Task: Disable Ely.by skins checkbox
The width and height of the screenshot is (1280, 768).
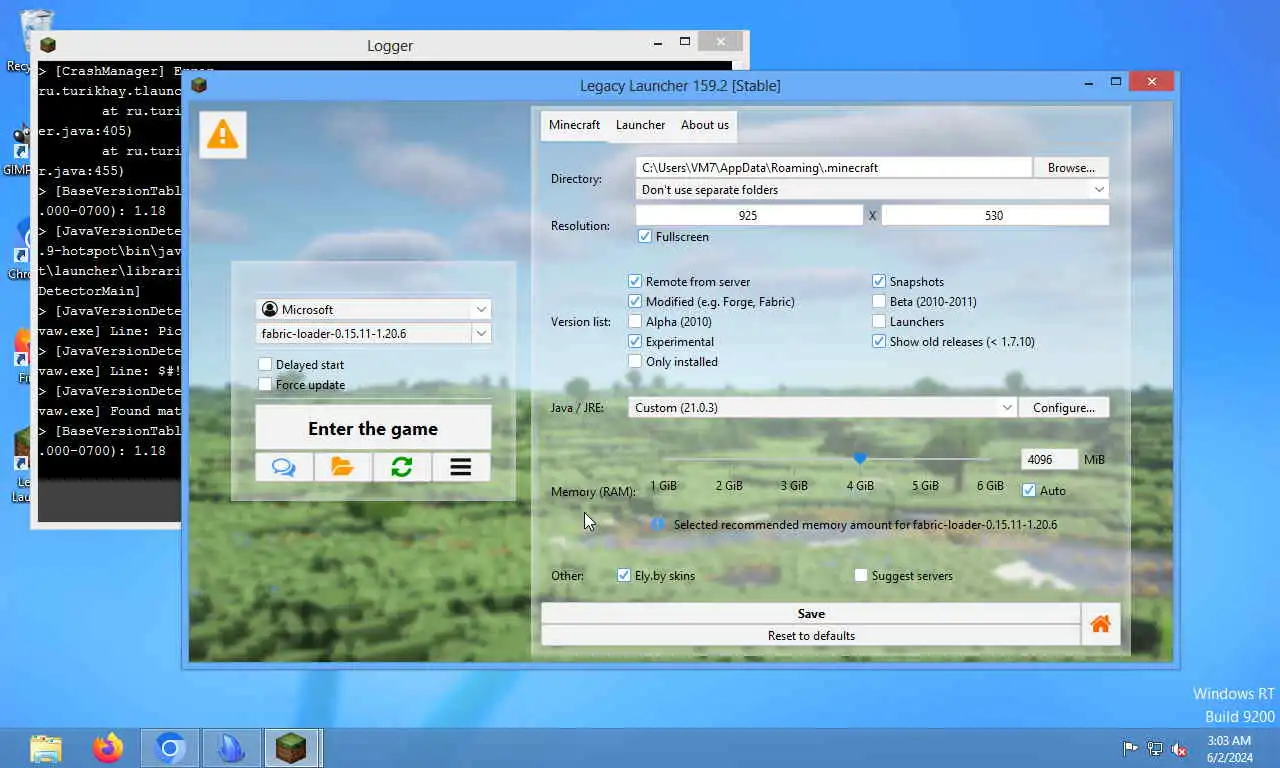Action: (x=624, y=576)
